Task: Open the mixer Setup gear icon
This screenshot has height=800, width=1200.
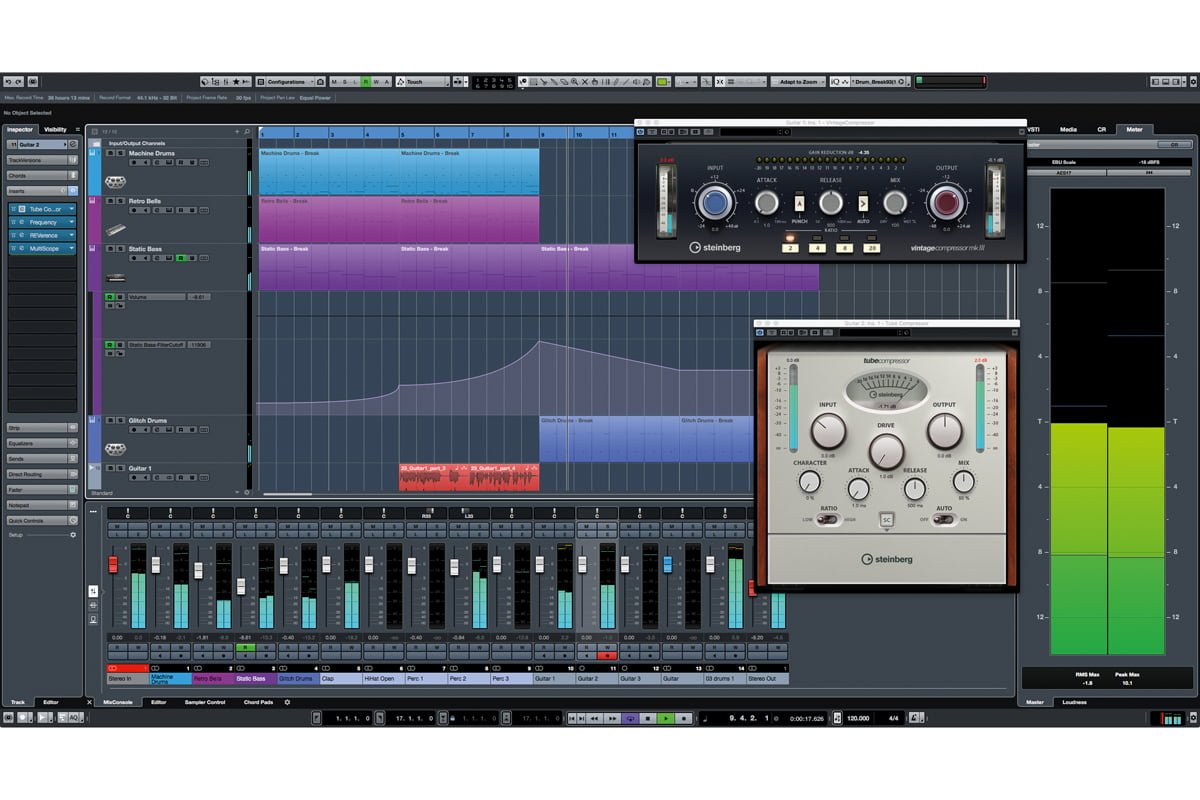Action: pyautogui.click(x=72, y=535)
